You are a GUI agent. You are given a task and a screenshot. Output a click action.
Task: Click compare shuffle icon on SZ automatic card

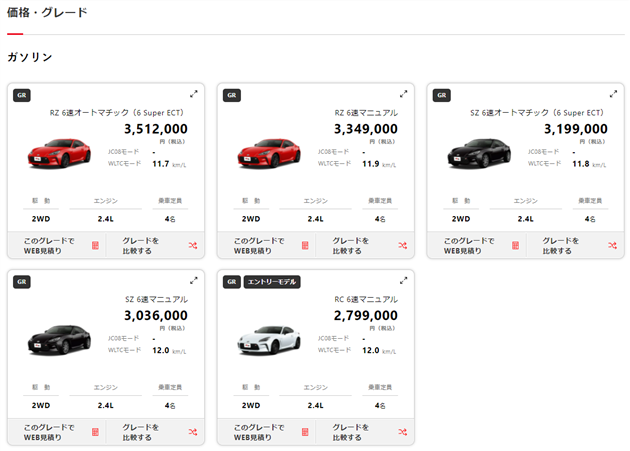[612, 245]
